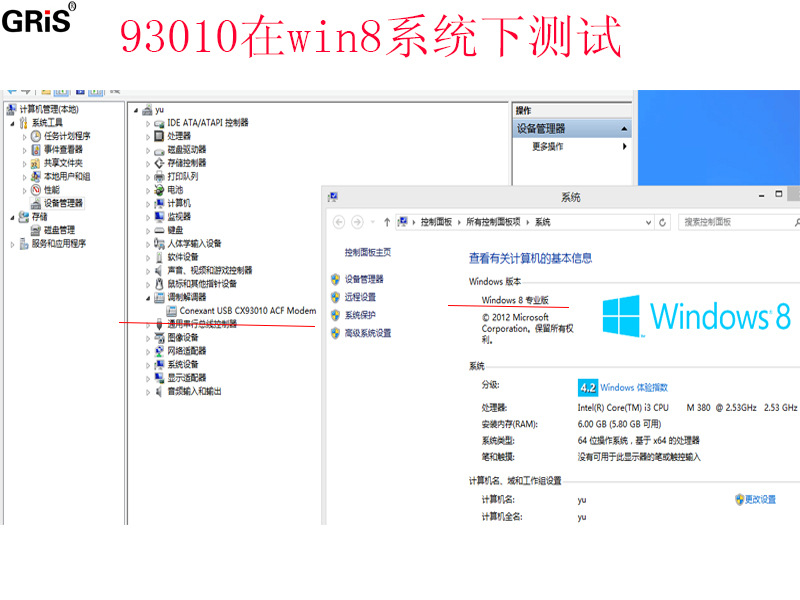Expand the IDE ATA/ATAPI controllers node
The height and width of the screenshot is (600, 800).
click(x=148, y=123)
